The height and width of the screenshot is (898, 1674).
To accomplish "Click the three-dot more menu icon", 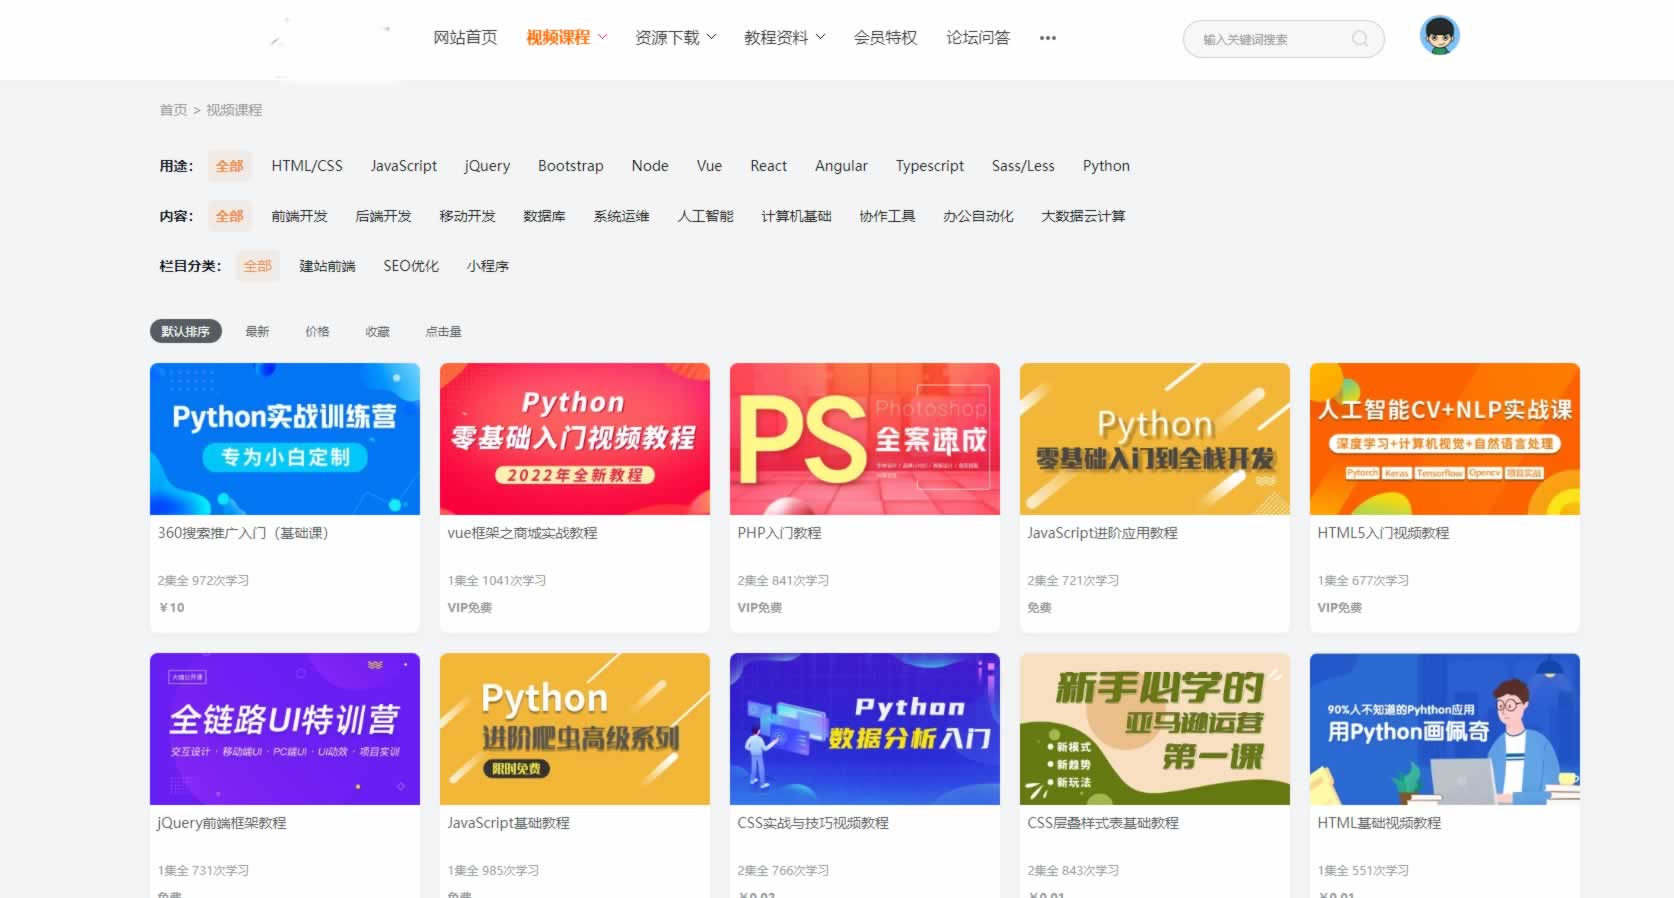I will [1047, 38].
